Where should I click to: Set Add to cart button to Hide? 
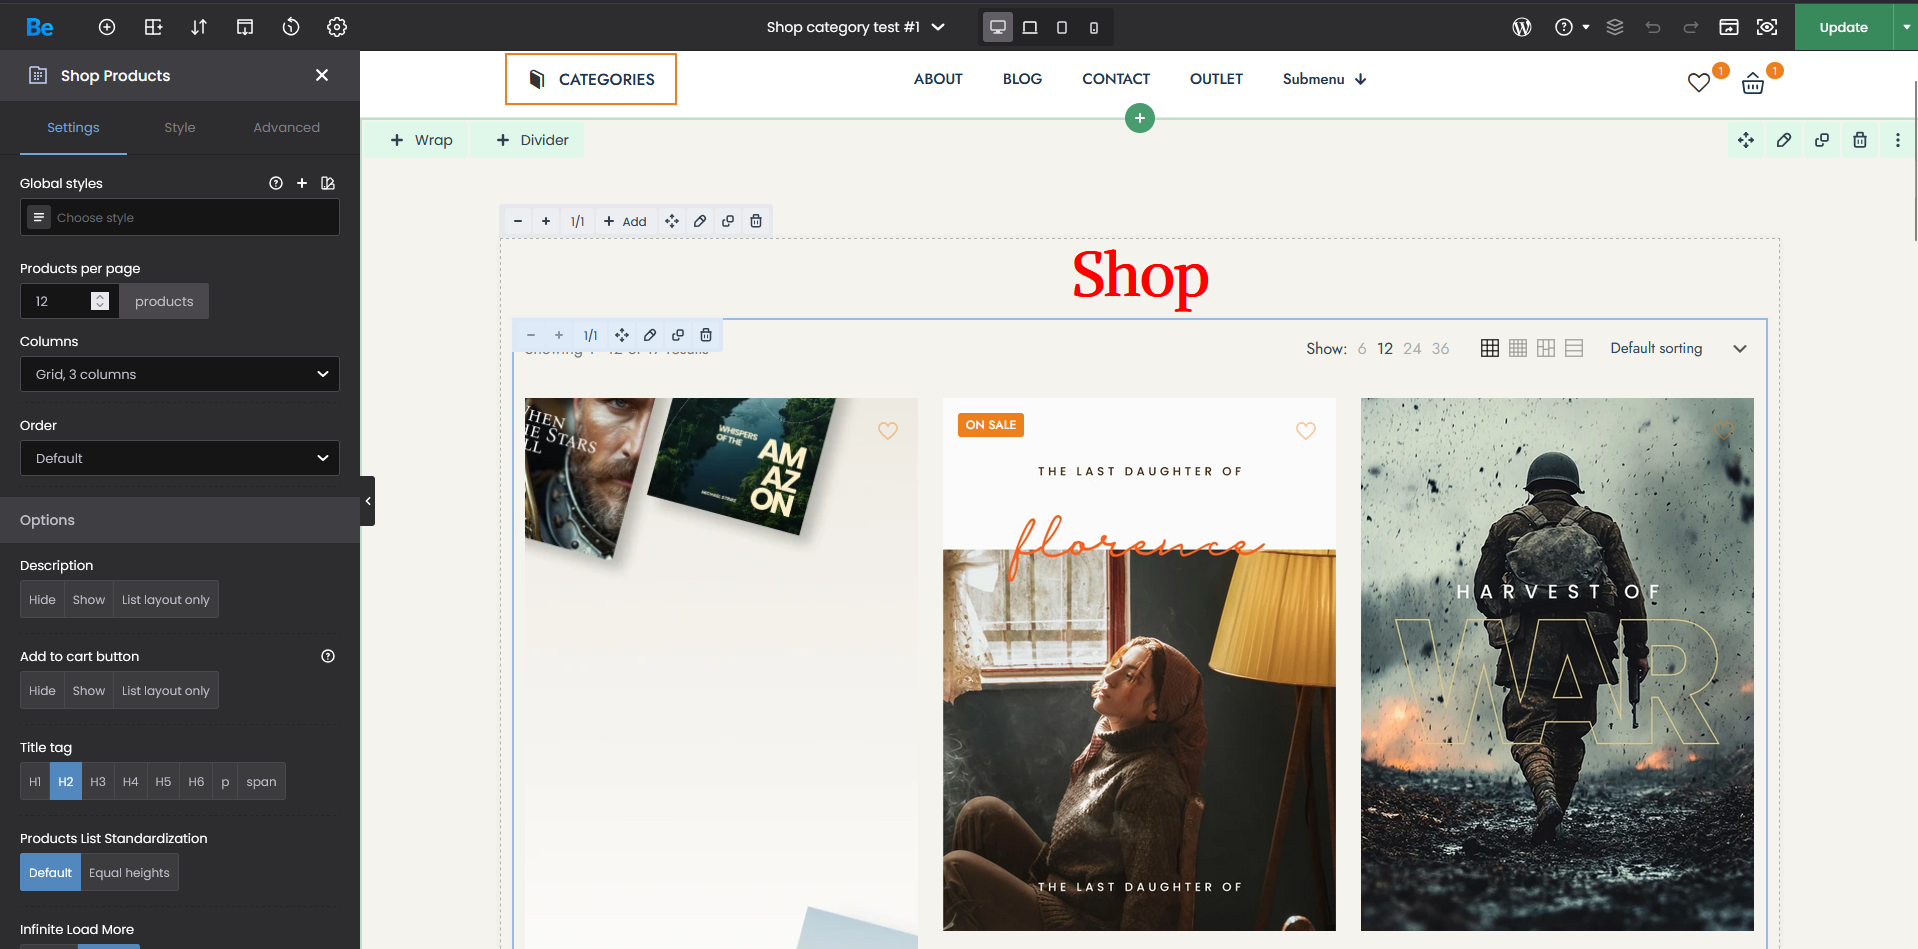point(42,691)
